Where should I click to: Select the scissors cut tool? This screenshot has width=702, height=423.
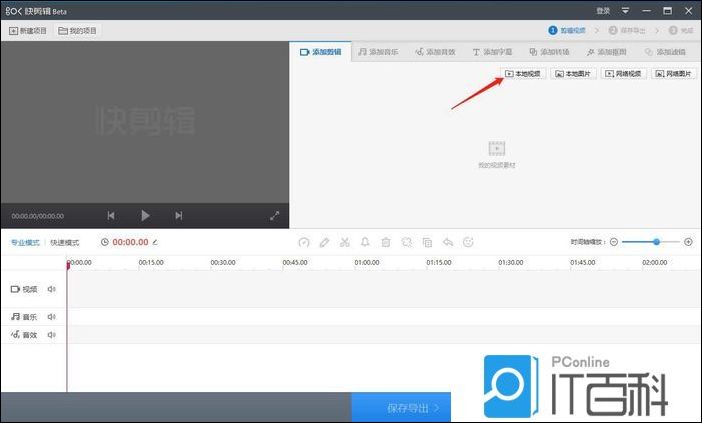[344, 242]
